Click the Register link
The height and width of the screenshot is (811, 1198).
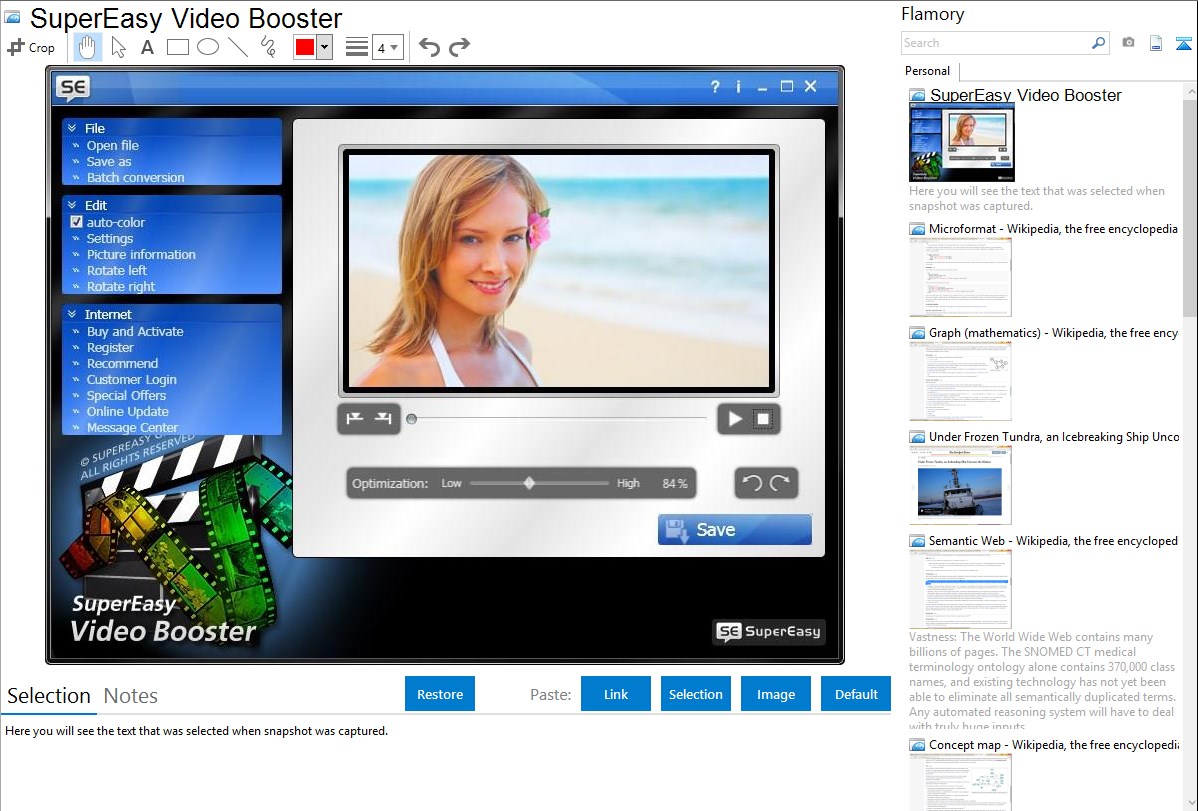[x=110, y=348]
